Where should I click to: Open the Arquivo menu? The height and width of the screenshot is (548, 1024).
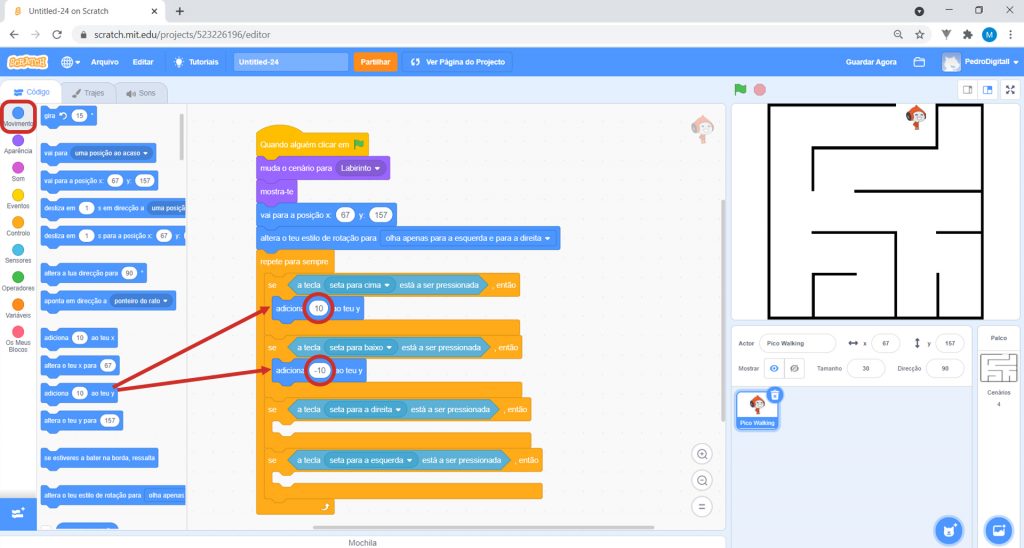[x=104, y=62]
